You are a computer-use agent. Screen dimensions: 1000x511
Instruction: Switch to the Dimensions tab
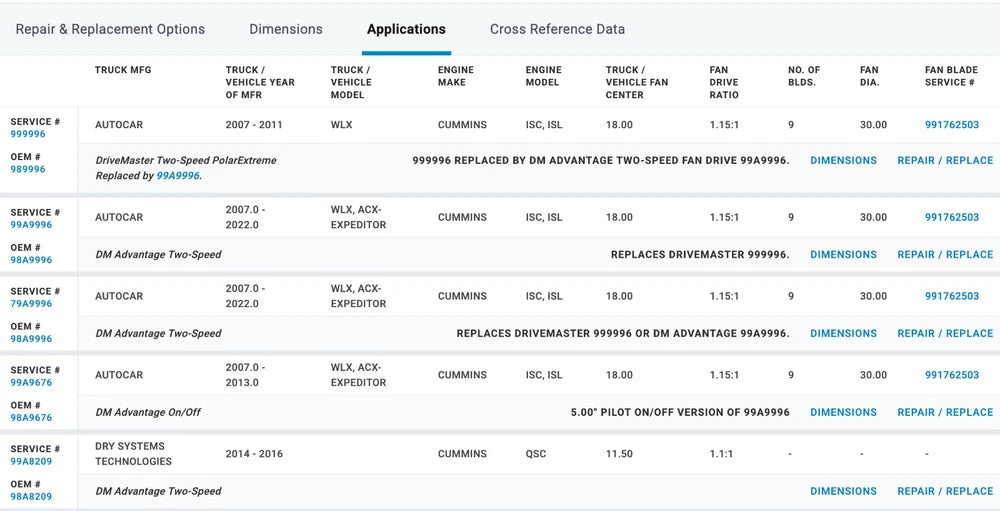(286, 29)
